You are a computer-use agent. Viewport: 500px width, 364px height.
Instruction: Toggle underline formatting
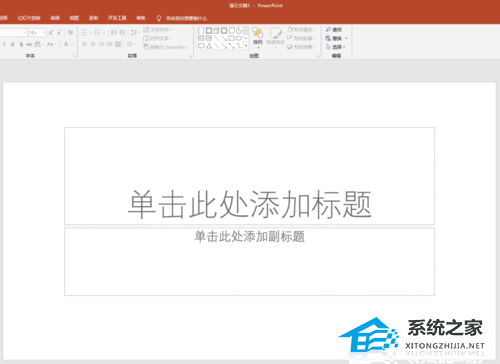coord(12,44)
